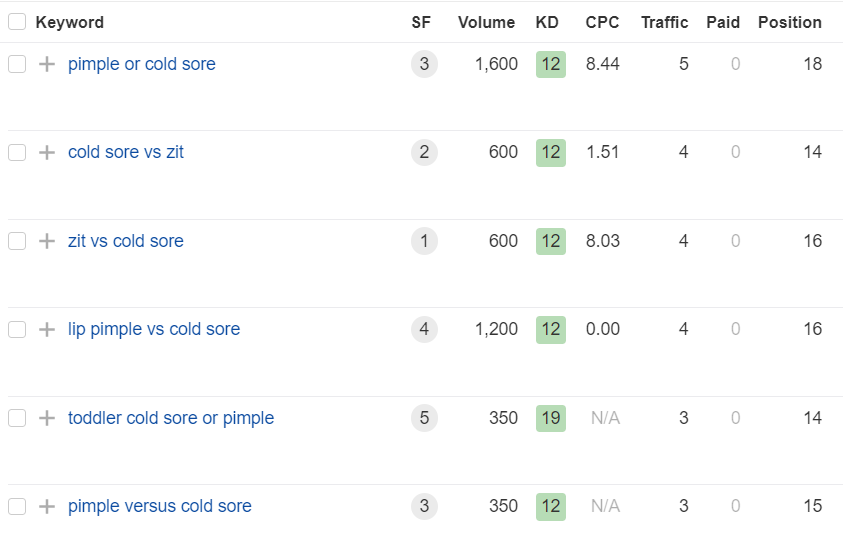This screenshot has width=843, height=547.
Task: Click plus icon for 'toddler cold sore or pimple'
Action: pos(46,418)
